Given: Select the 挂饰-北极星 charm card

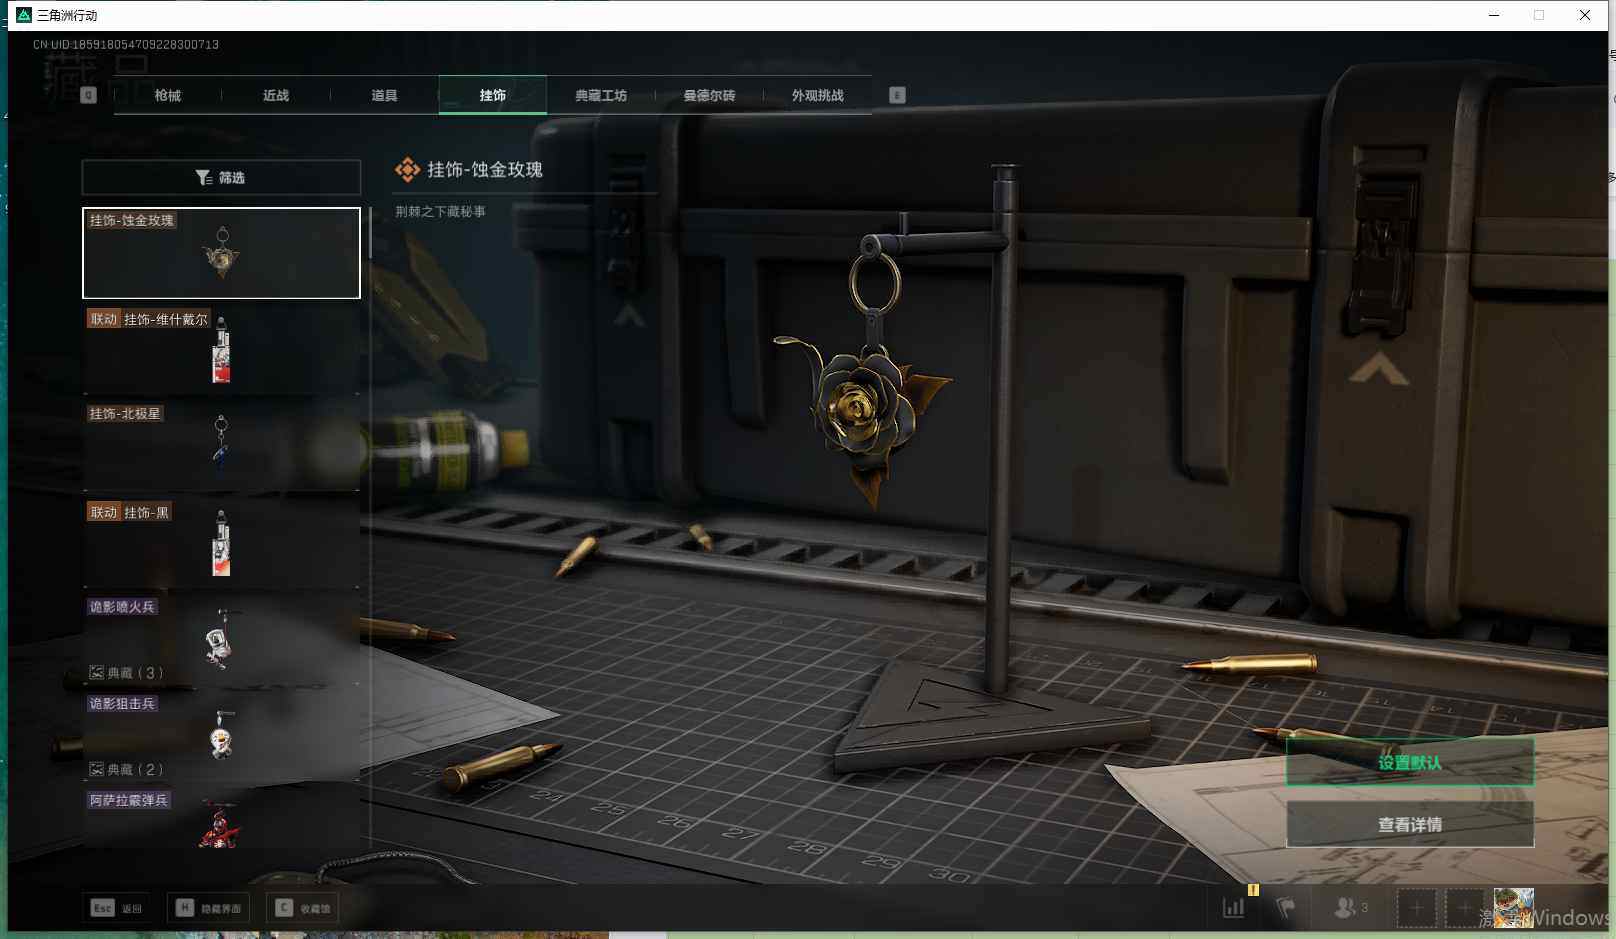Looking at the screenshot, I should coord(221,445).
